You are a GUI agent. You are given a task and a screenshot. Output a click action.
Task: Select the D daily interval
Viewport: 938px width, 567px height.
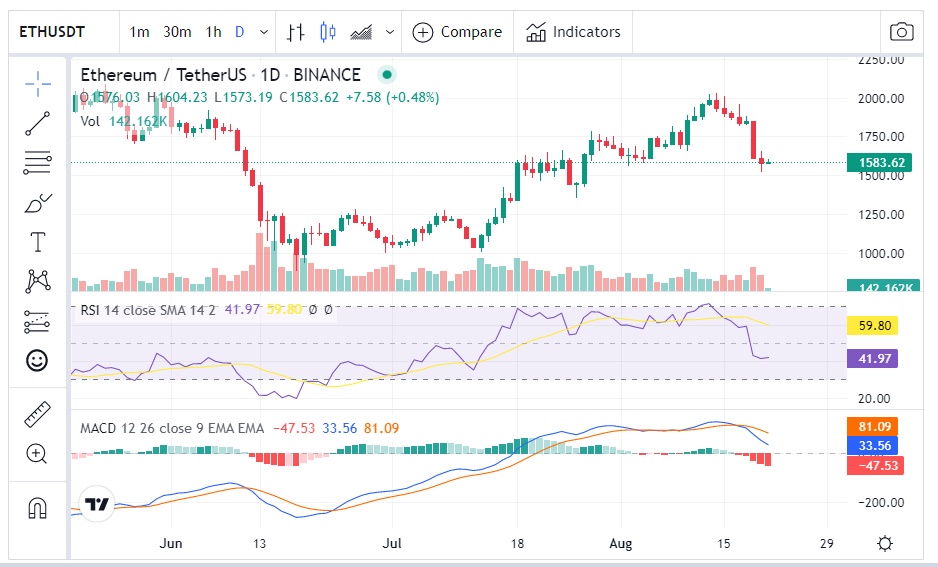(x=239, y=32)
